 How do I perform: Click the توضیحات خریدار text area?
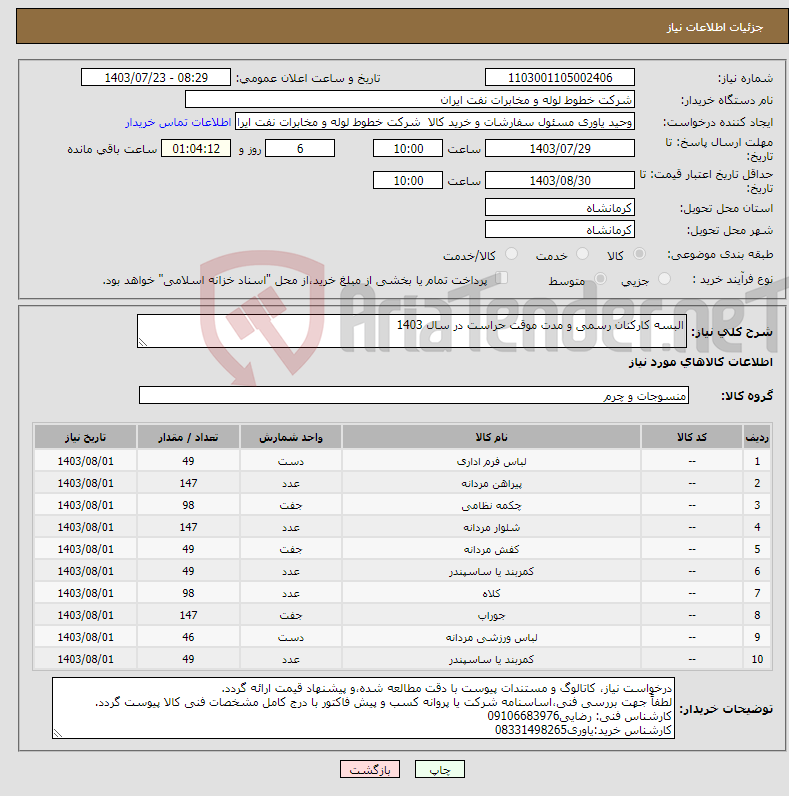(363, 708)
